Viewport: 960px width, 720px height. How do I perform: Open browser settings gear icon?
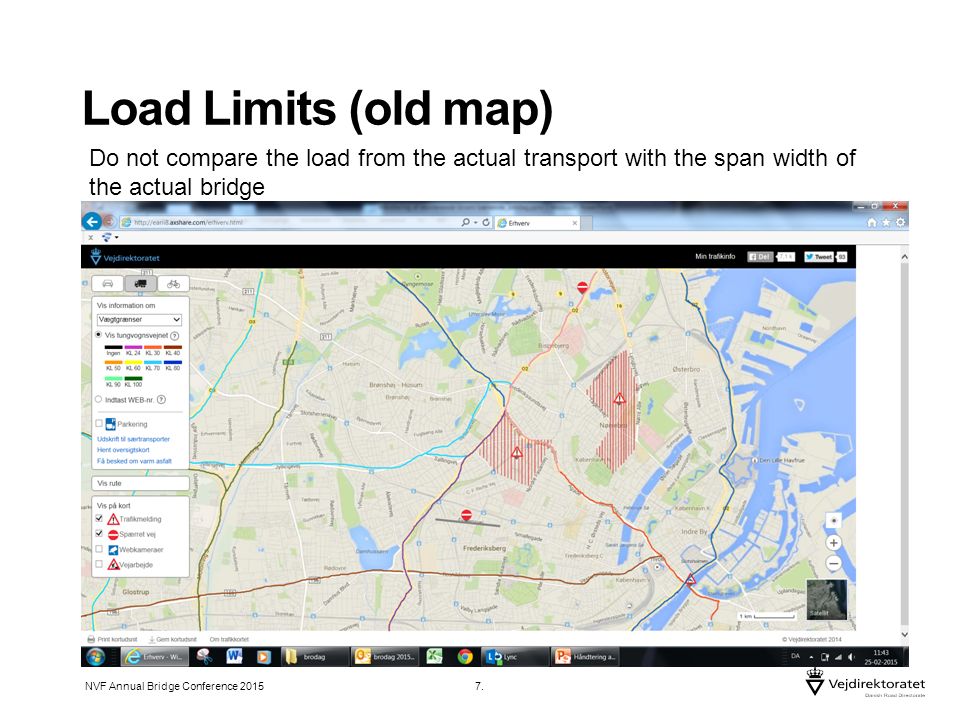900,222
